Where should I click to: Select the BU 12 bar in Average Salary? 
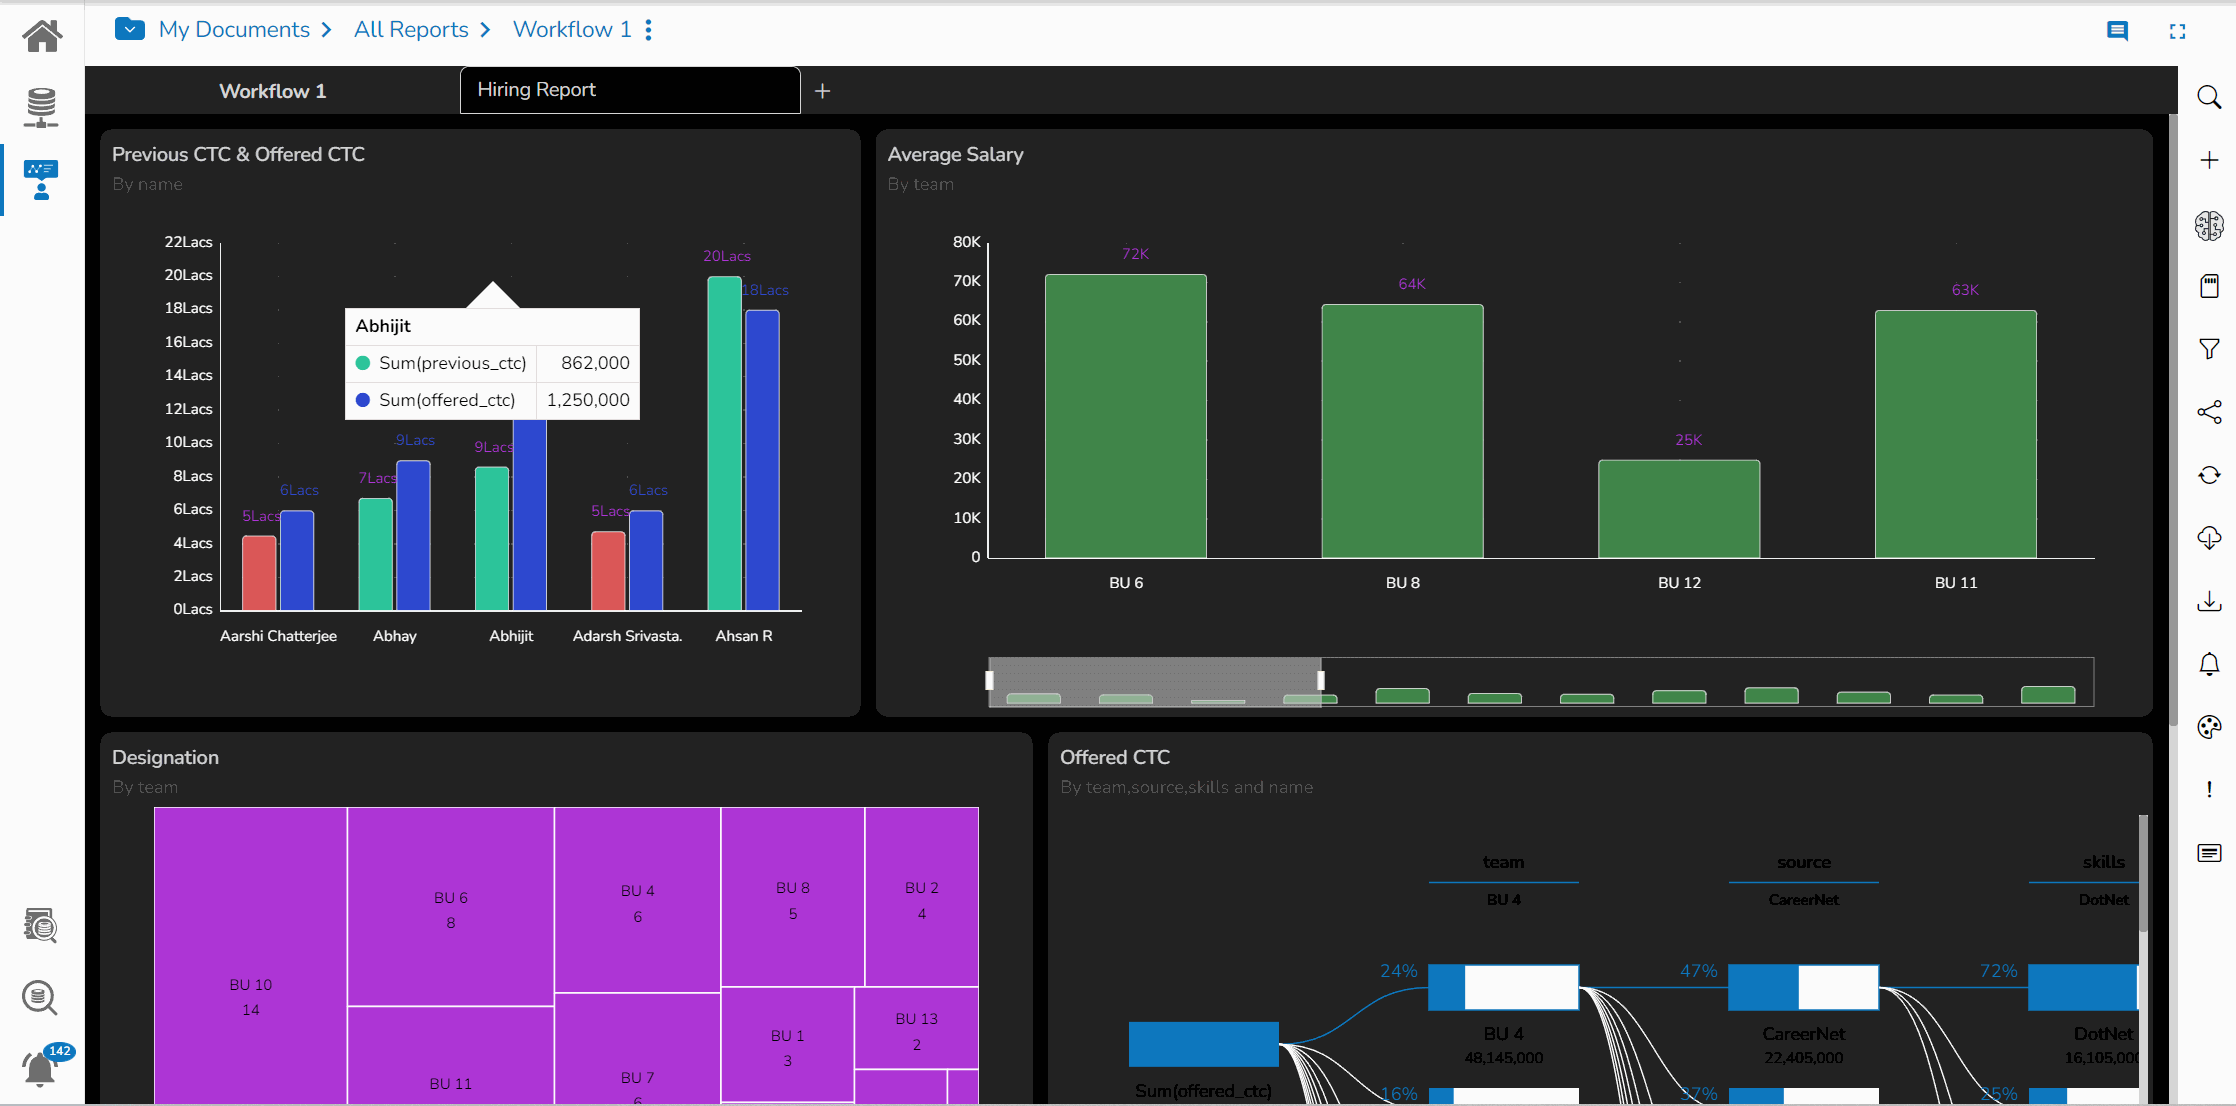pyautogui.click(x=1679, y=509)
